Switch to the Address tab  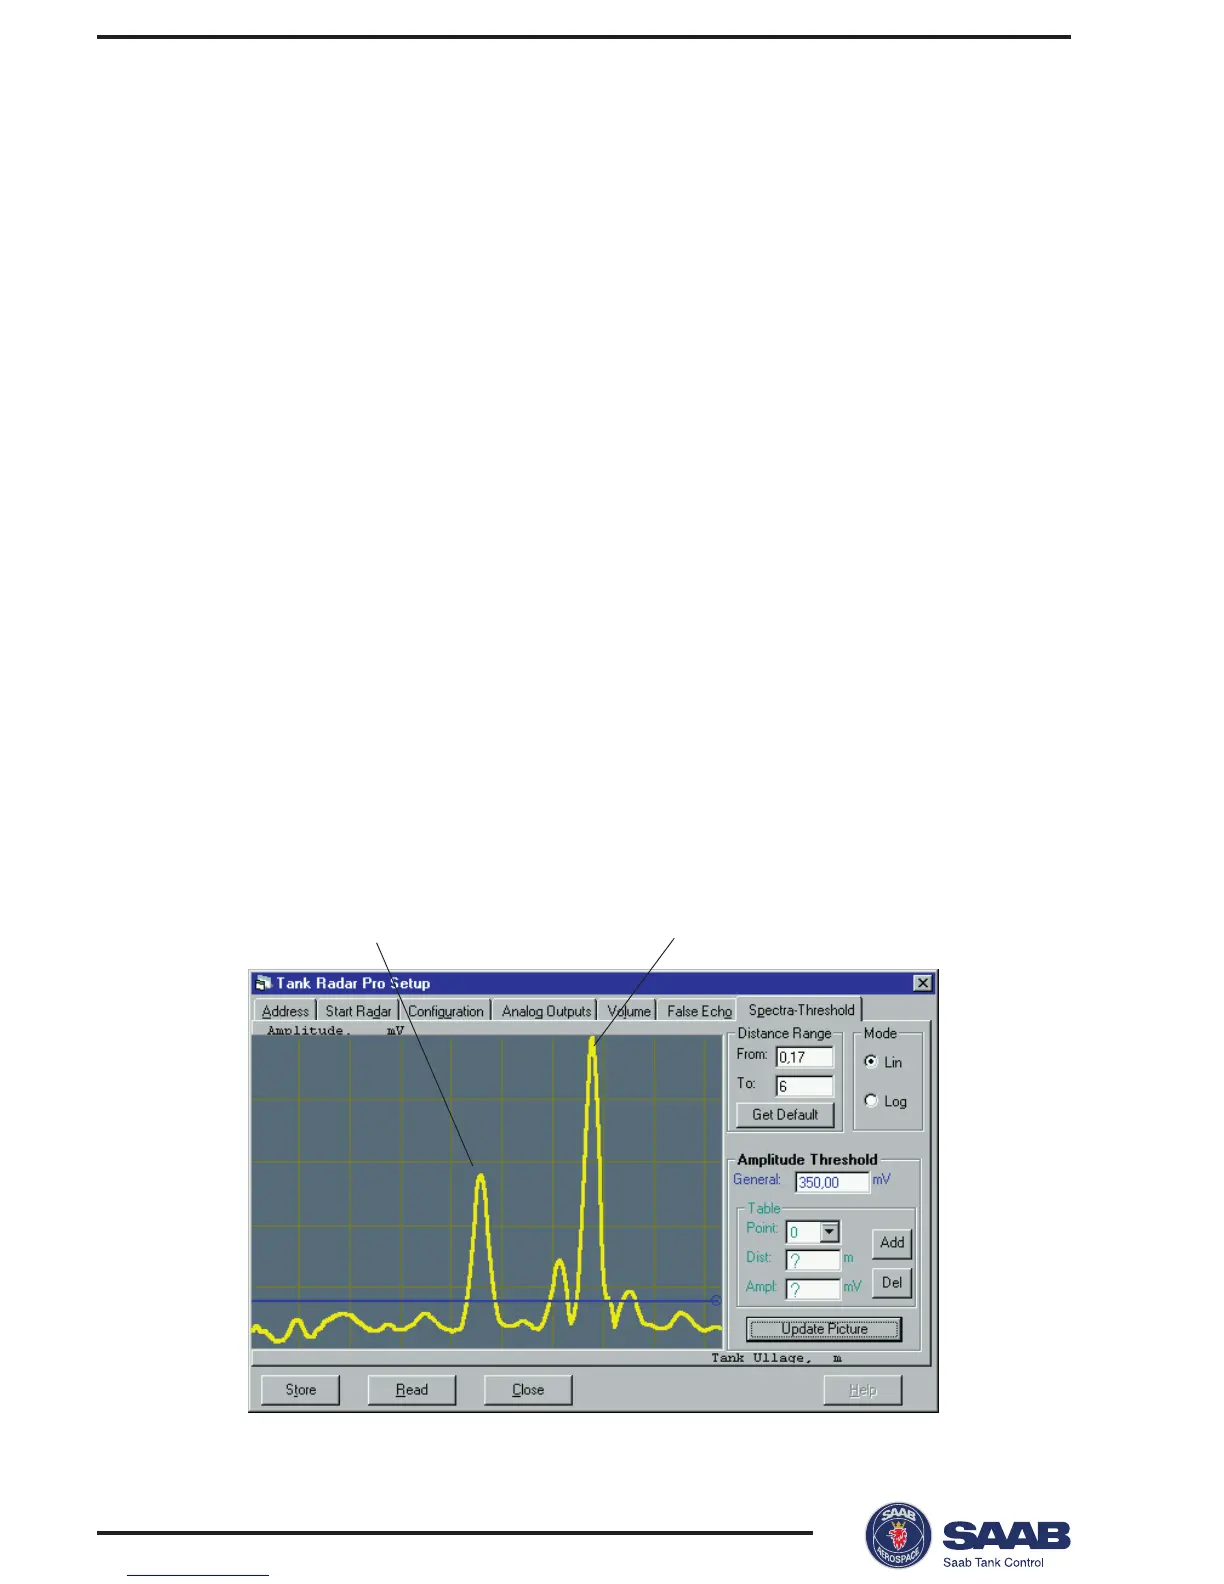tap(285, 1011)
